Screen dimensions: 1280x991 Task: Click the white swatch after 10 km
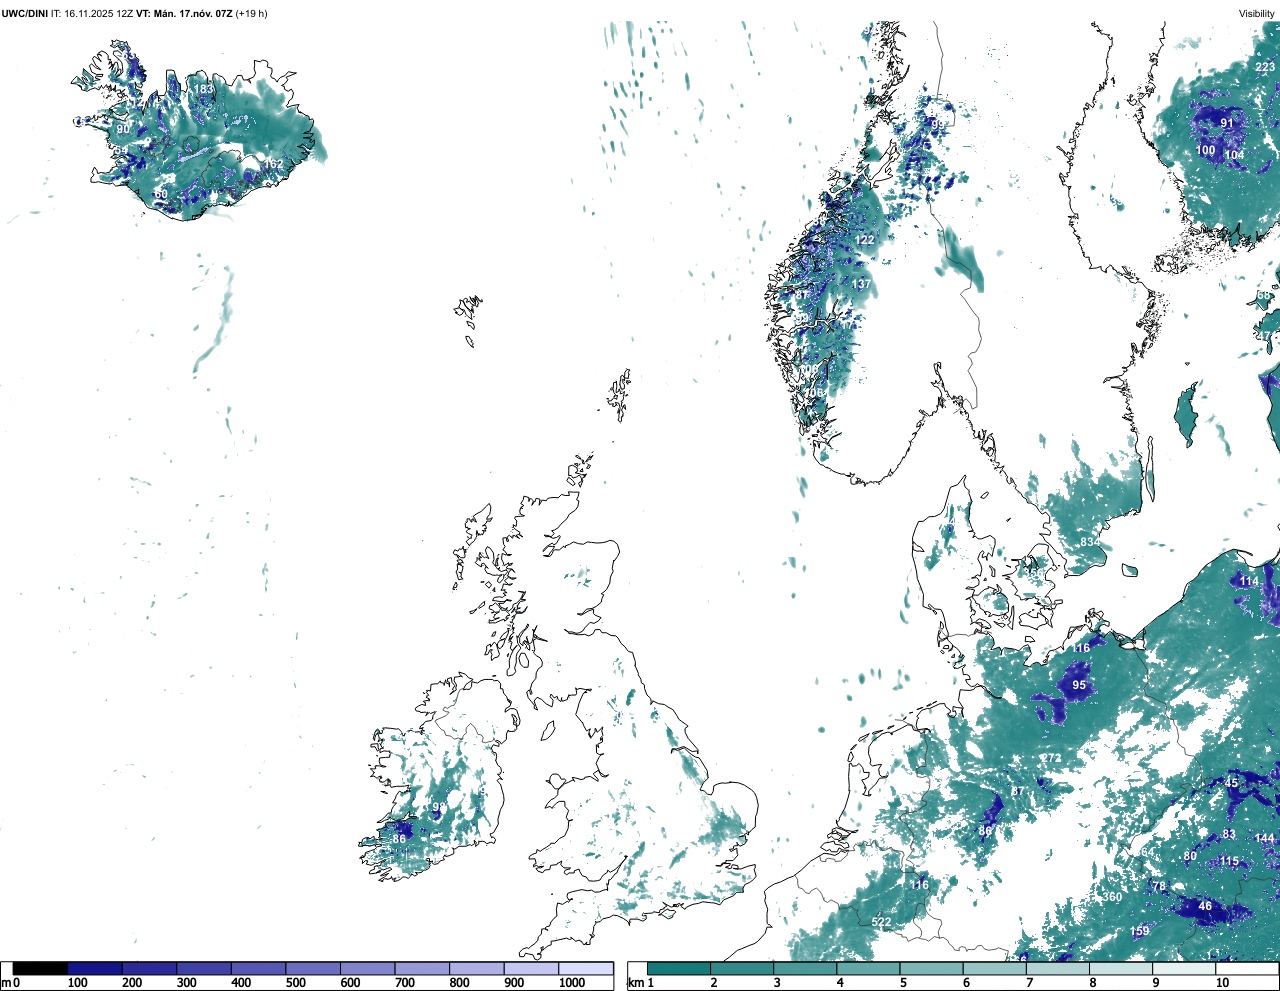click(x=1245, y=969)
